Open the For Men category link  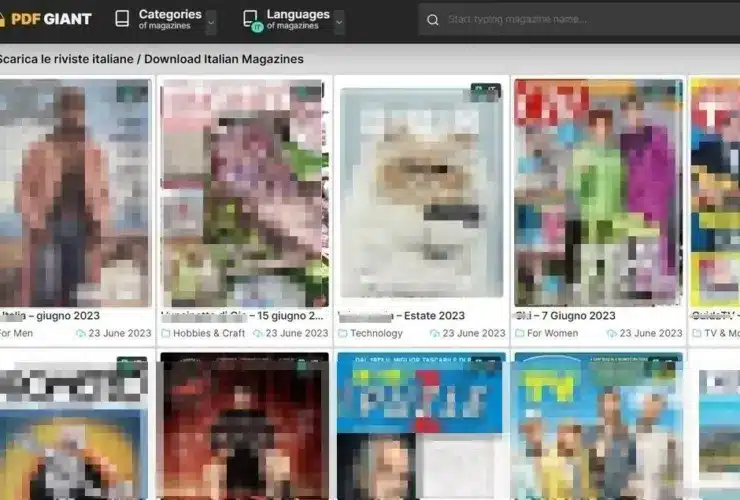pos(16,334)
